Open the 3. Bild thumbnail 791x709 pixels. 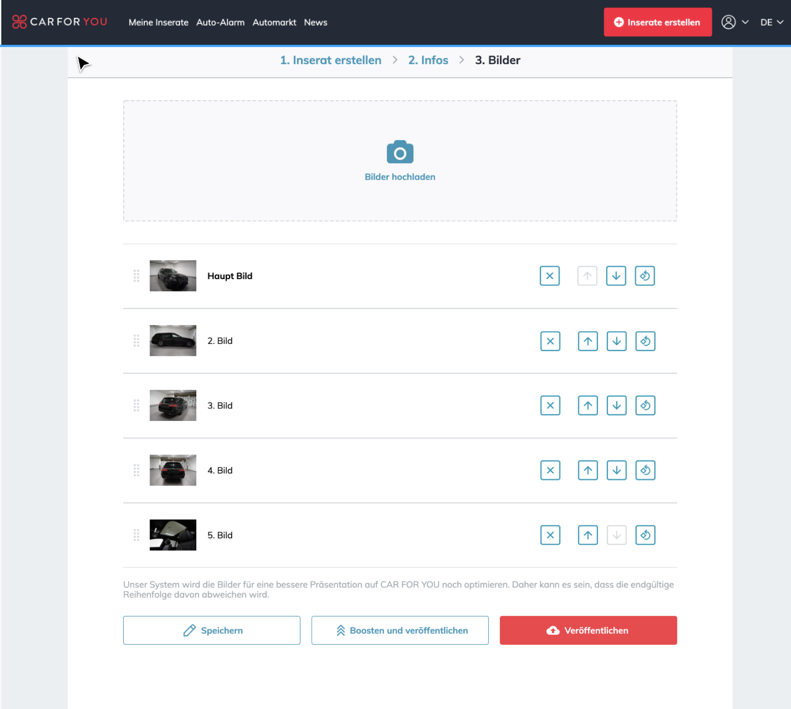[x=173, y=405]
